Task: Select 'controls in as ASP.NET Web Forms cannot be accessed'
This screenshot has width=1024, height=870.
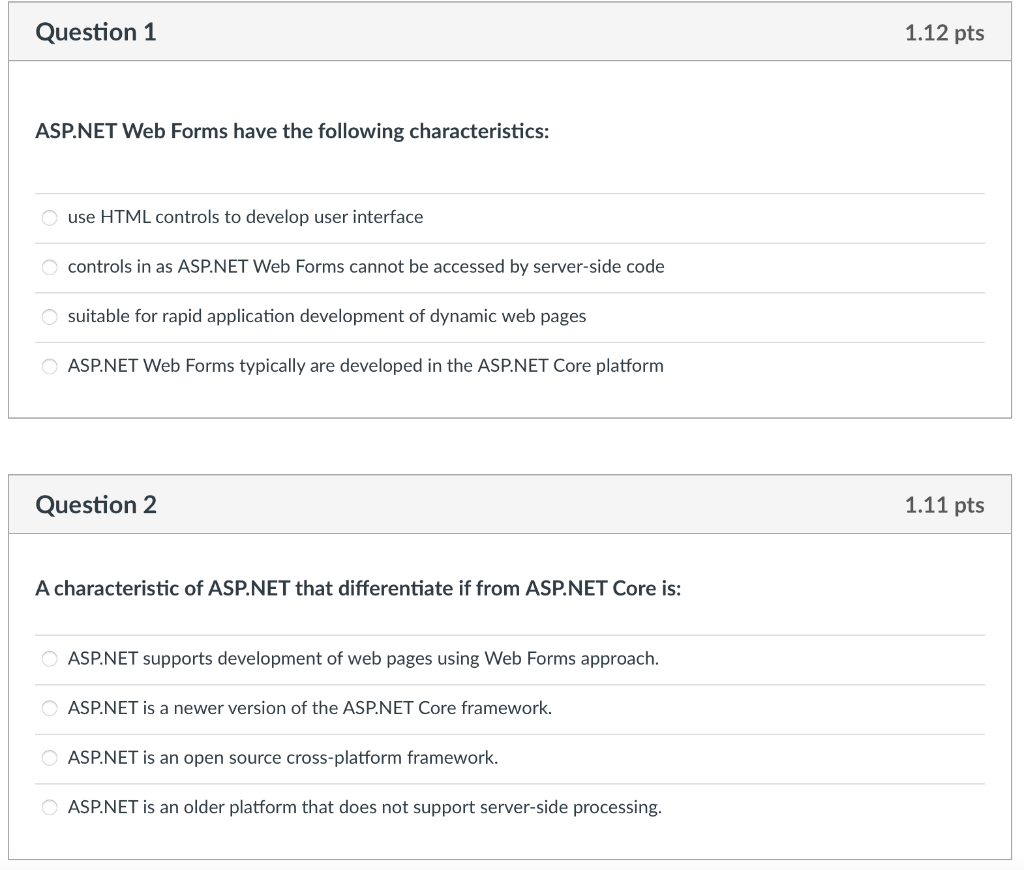Action: pos(365,266)
